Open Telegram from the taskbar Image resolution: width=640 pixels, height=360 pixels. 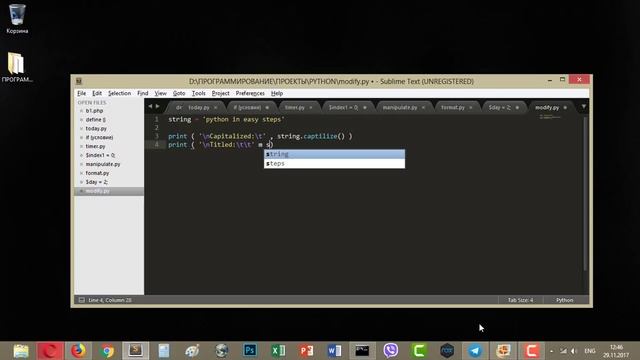click(x=474, y=351)
